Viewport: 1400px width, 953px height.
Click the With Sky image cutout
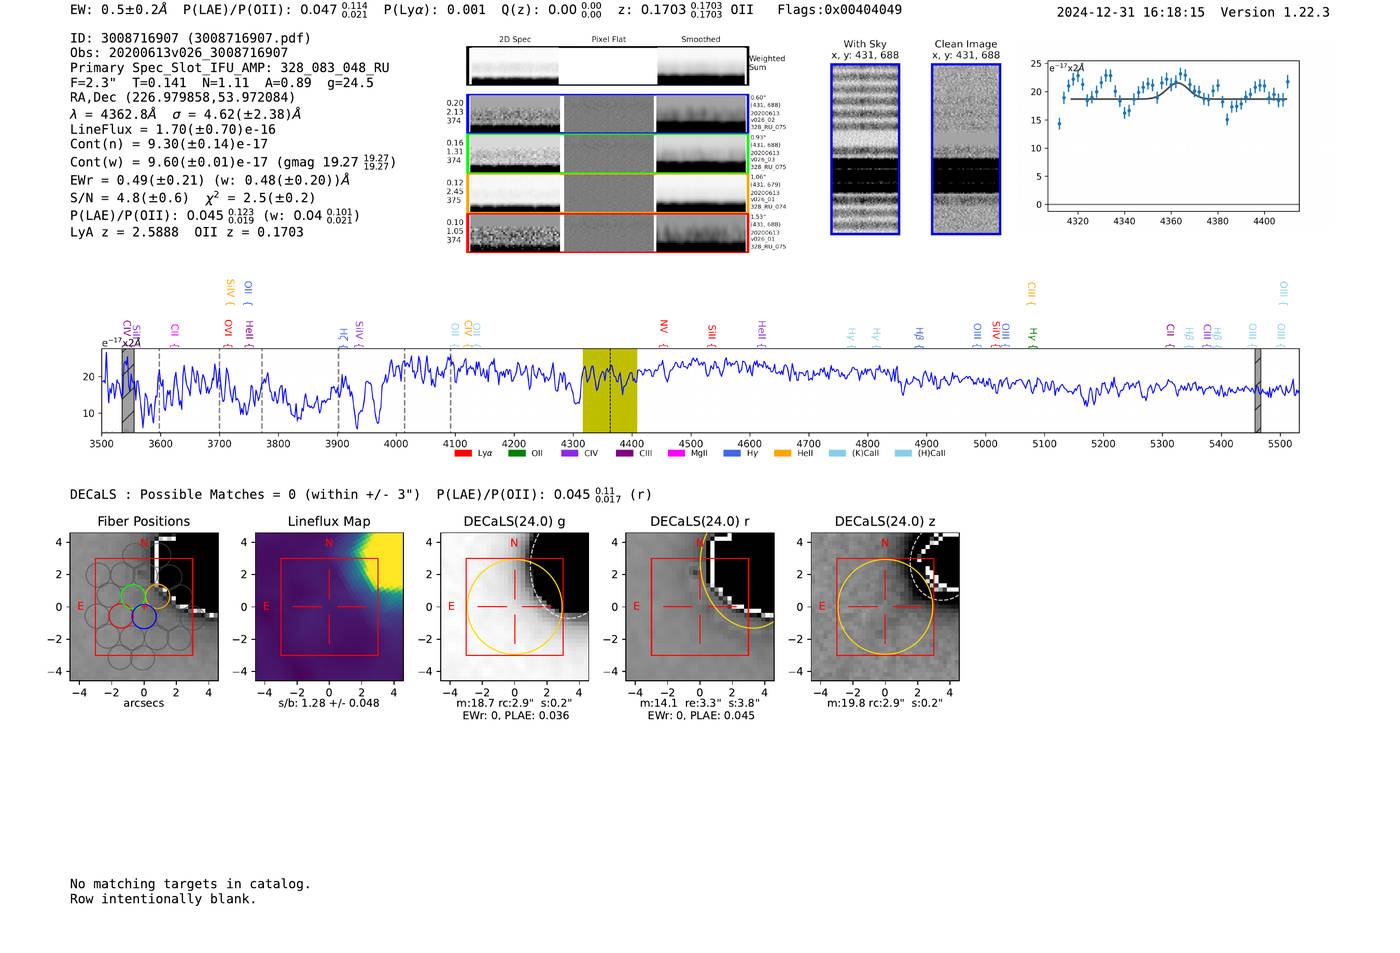pos(865,149)
